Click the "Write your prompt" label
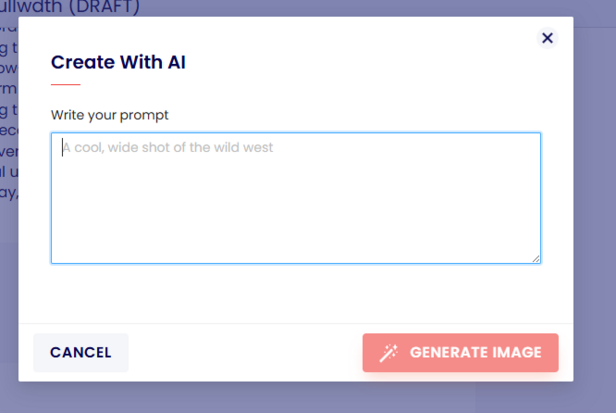This screenshot has width=616, height=413. (110, 115)
